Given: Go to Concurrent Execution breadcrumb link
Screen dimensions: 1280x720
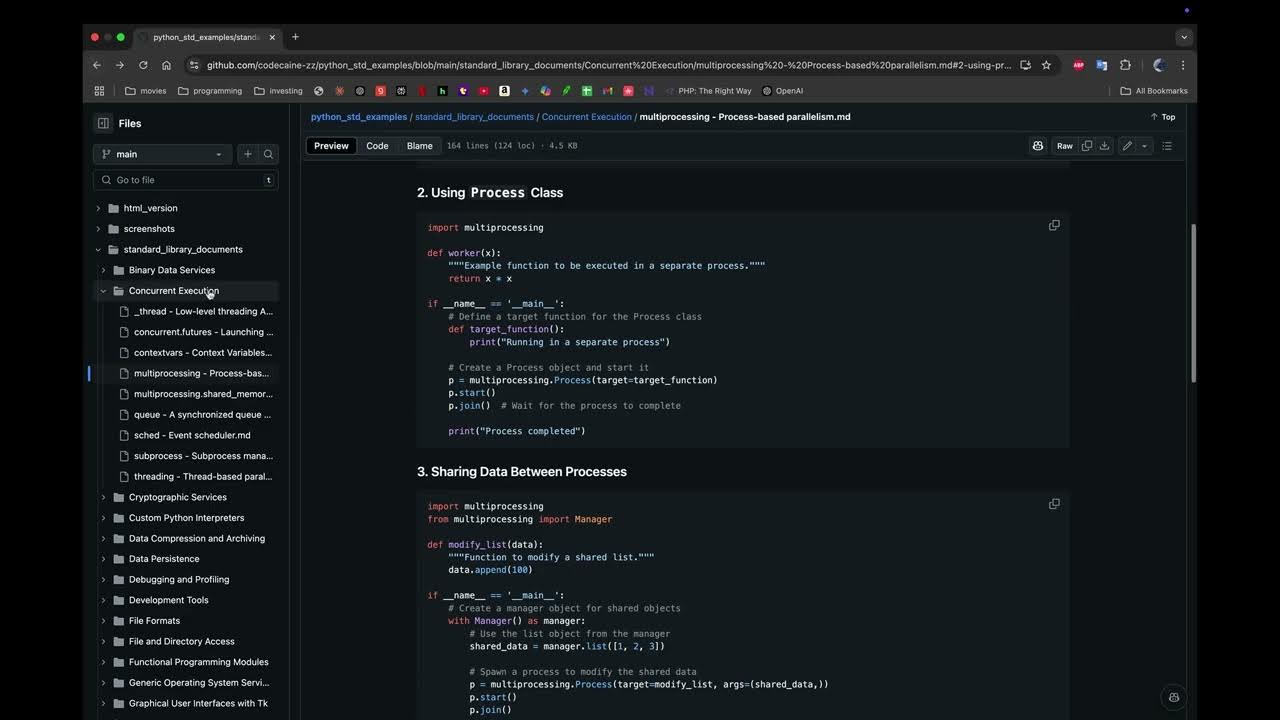Looking at the screenshot, I should click(587, 117).
